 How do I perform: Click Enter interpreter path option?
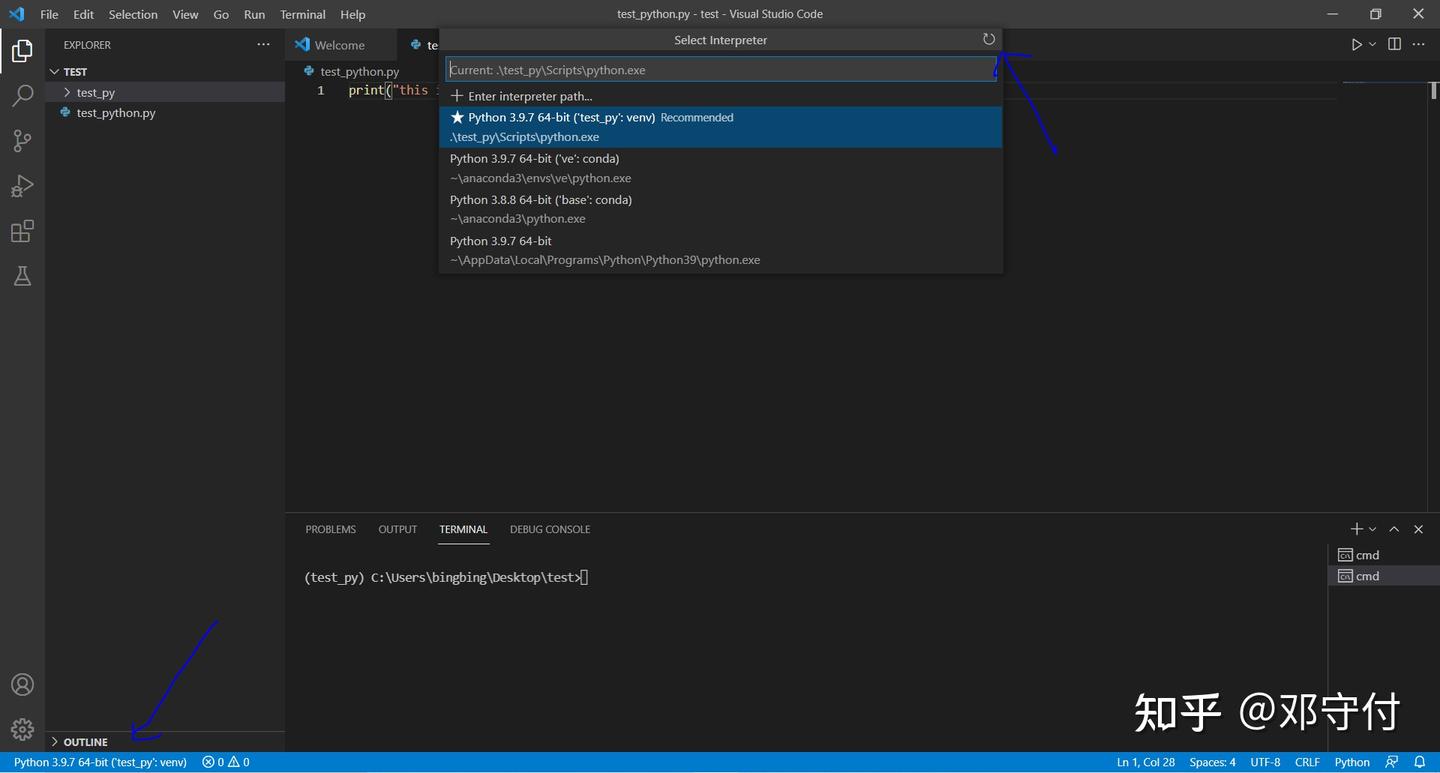[x=530, y=96]
